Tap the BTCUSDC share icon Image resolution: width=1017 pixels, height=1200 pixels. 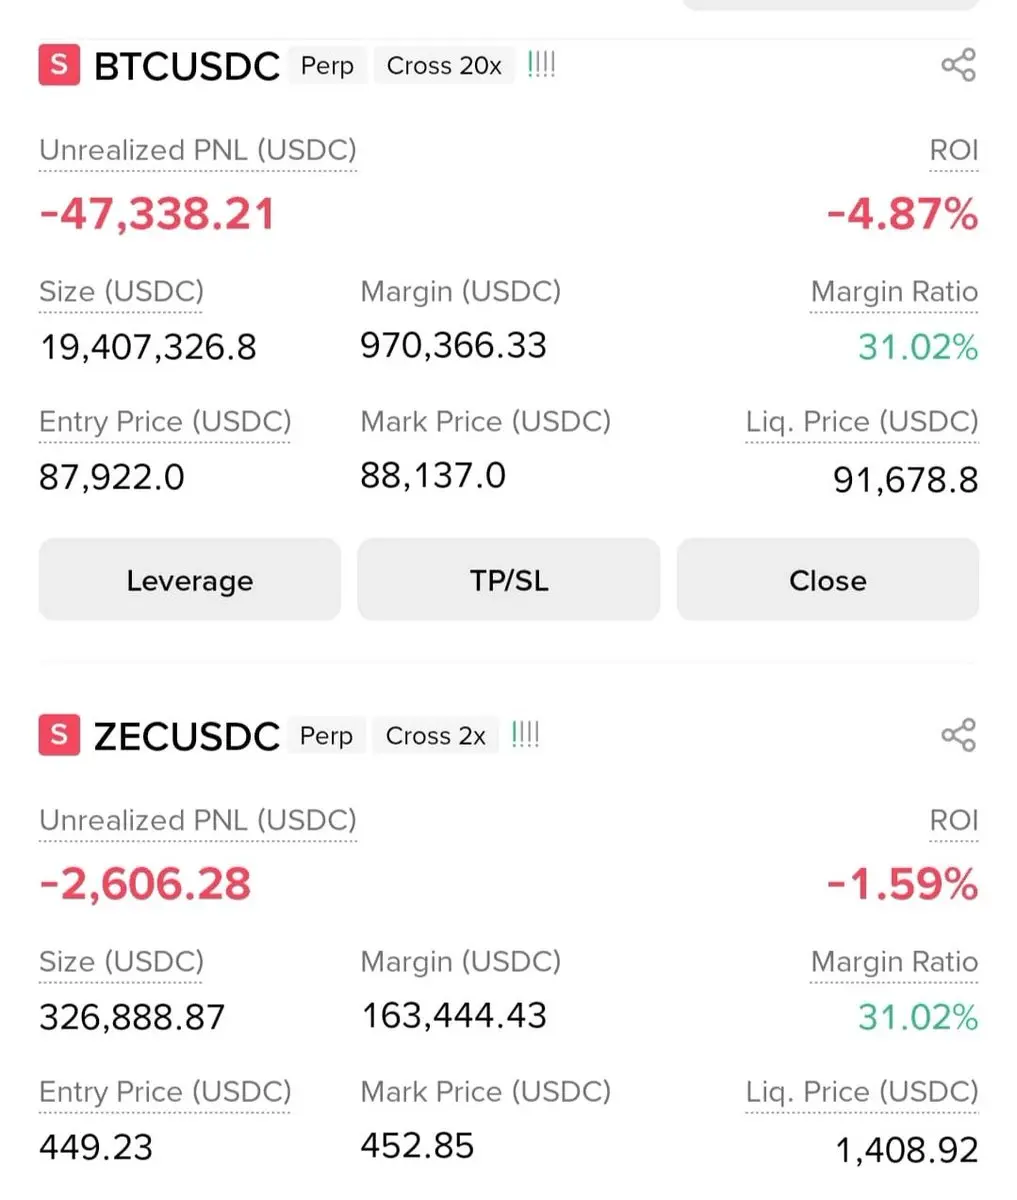(x=957, y=66)
